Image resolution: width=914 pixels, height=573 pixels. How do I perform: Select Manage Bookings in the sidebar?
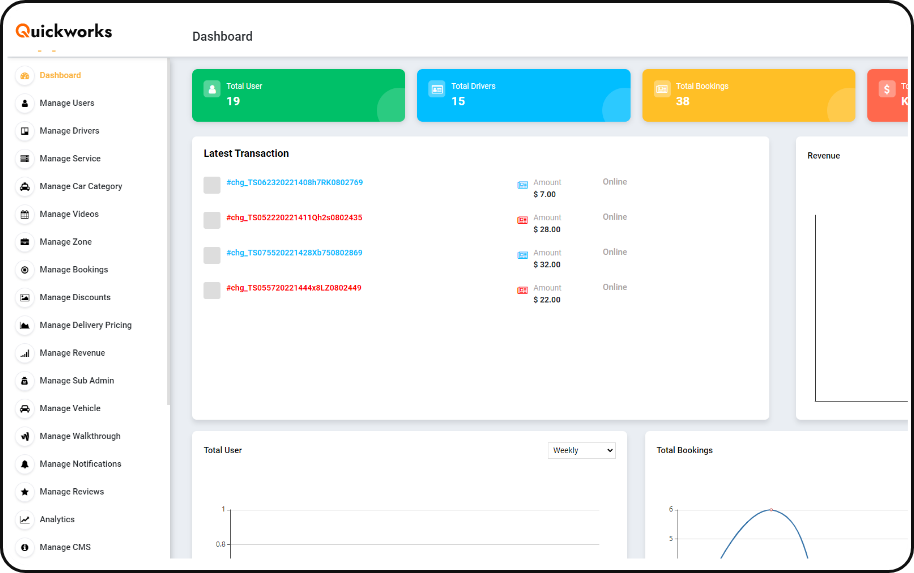point(73,270)
